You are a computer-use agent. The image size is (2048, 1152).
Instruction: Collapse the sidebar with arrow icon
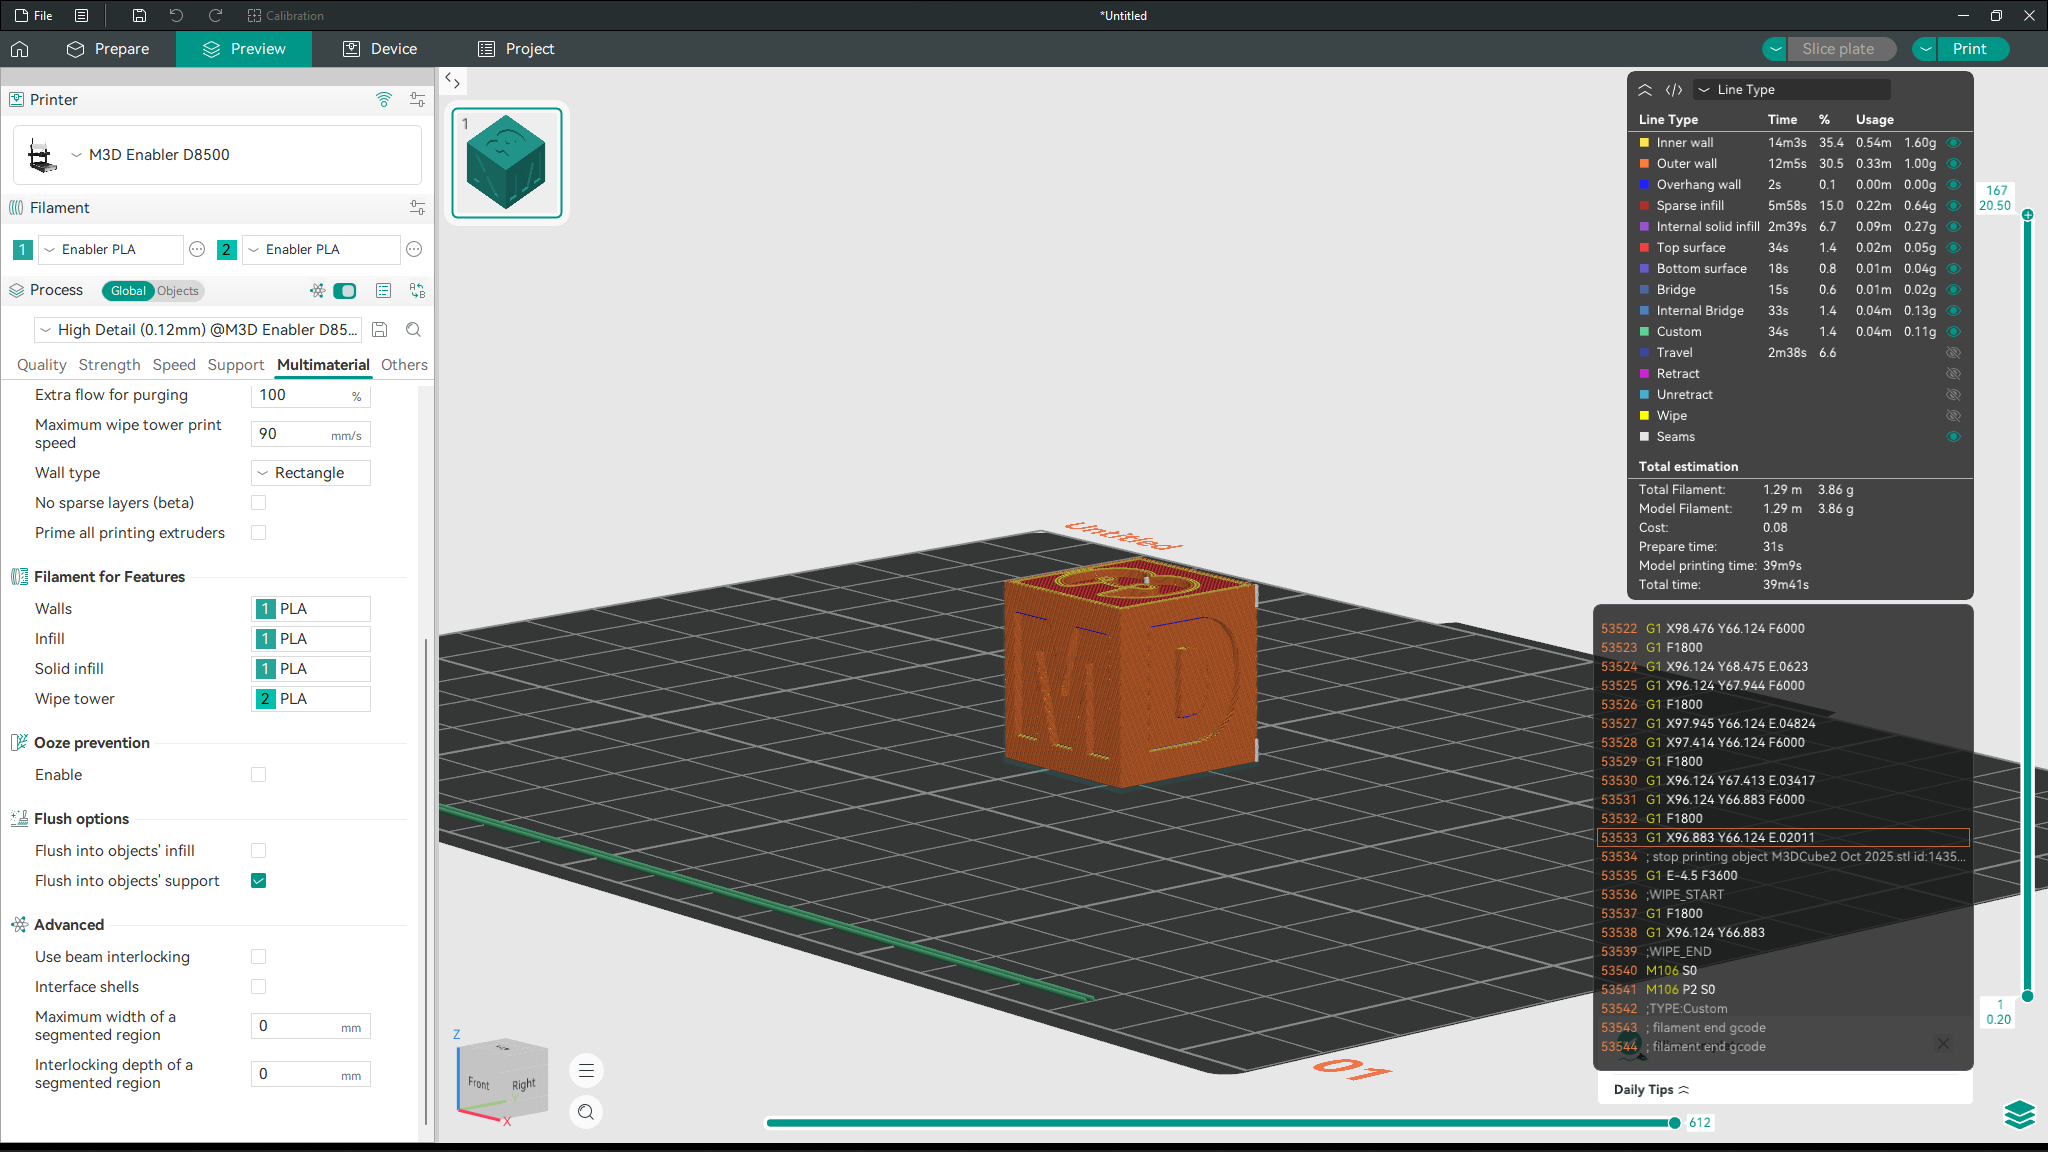pos(452,80)
